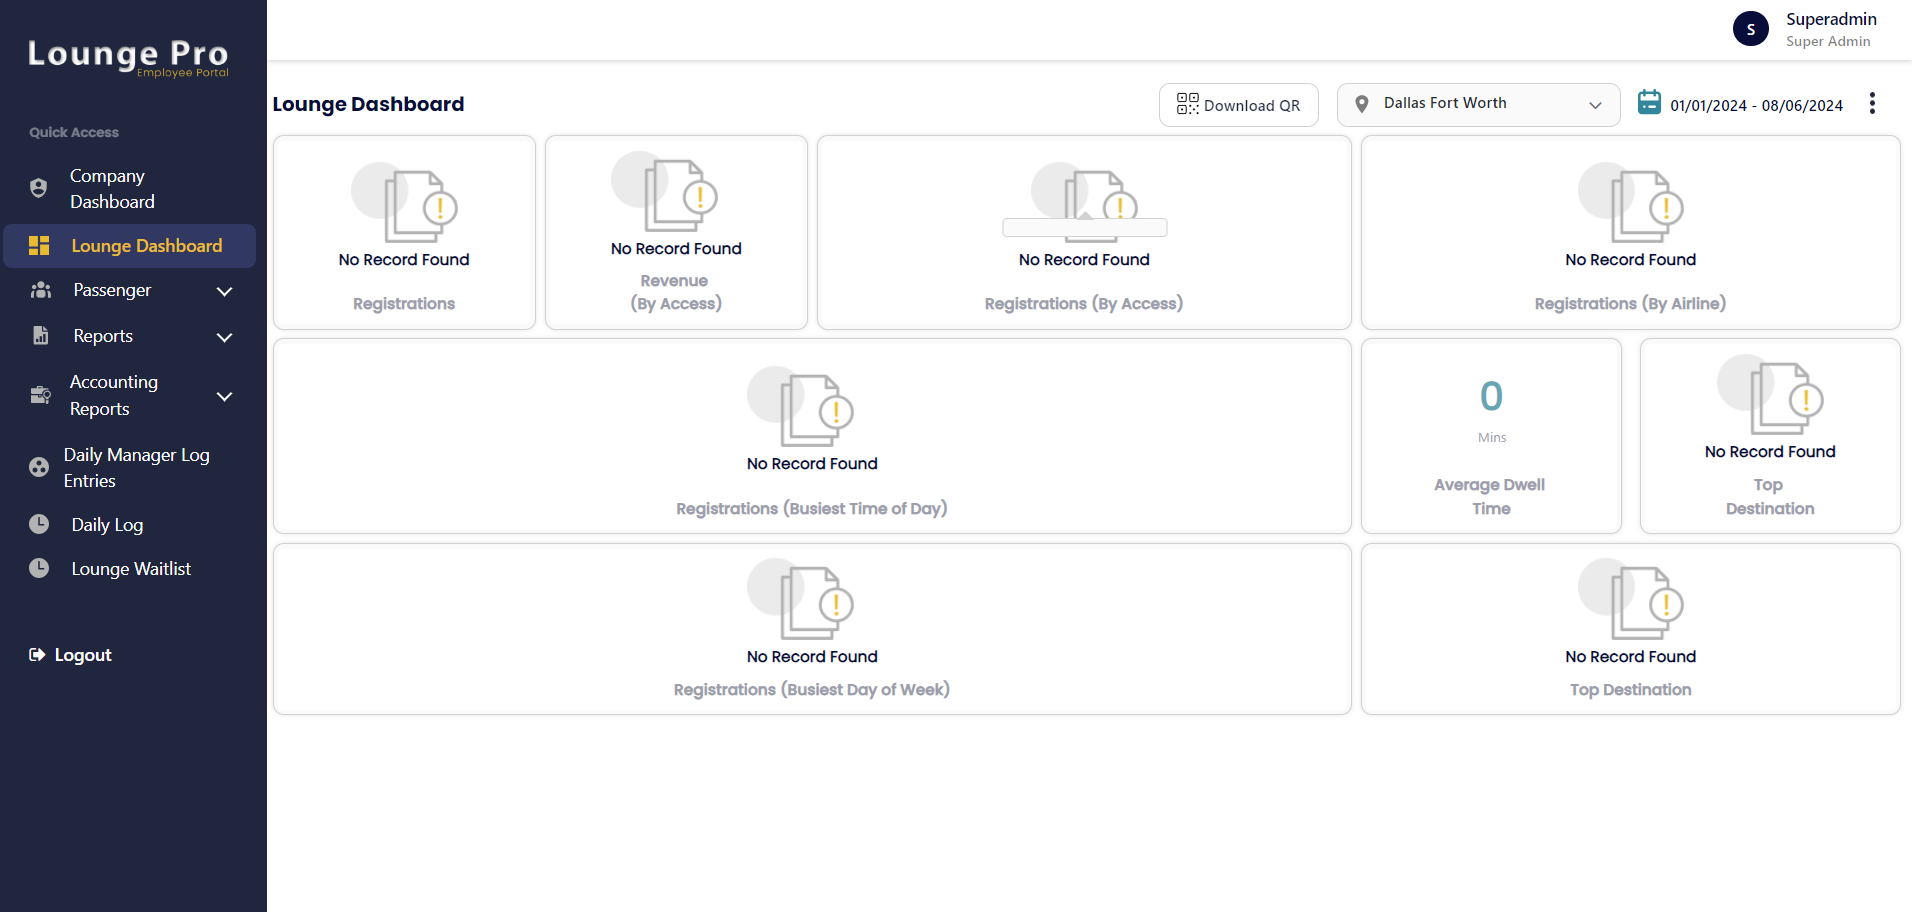Expand the Accounting Reports chevron
1912x912 pixels.
(225, 396)
